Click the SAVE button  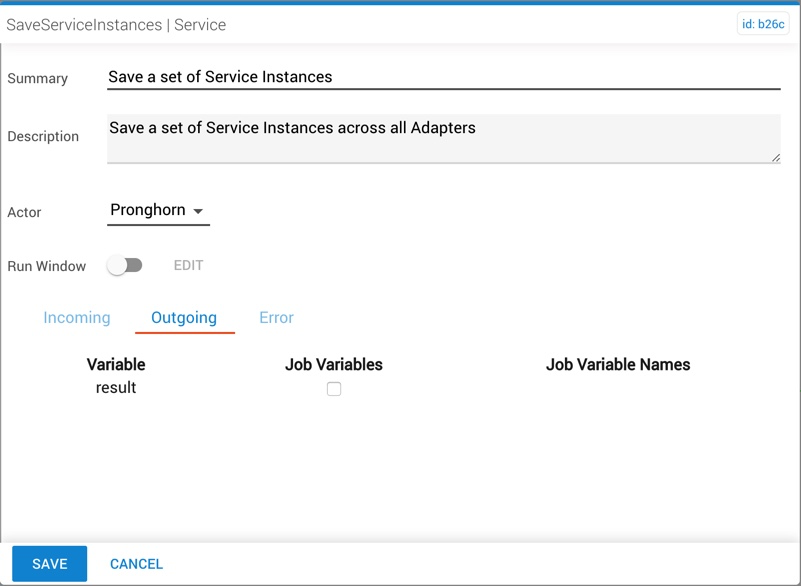(50, 564)
